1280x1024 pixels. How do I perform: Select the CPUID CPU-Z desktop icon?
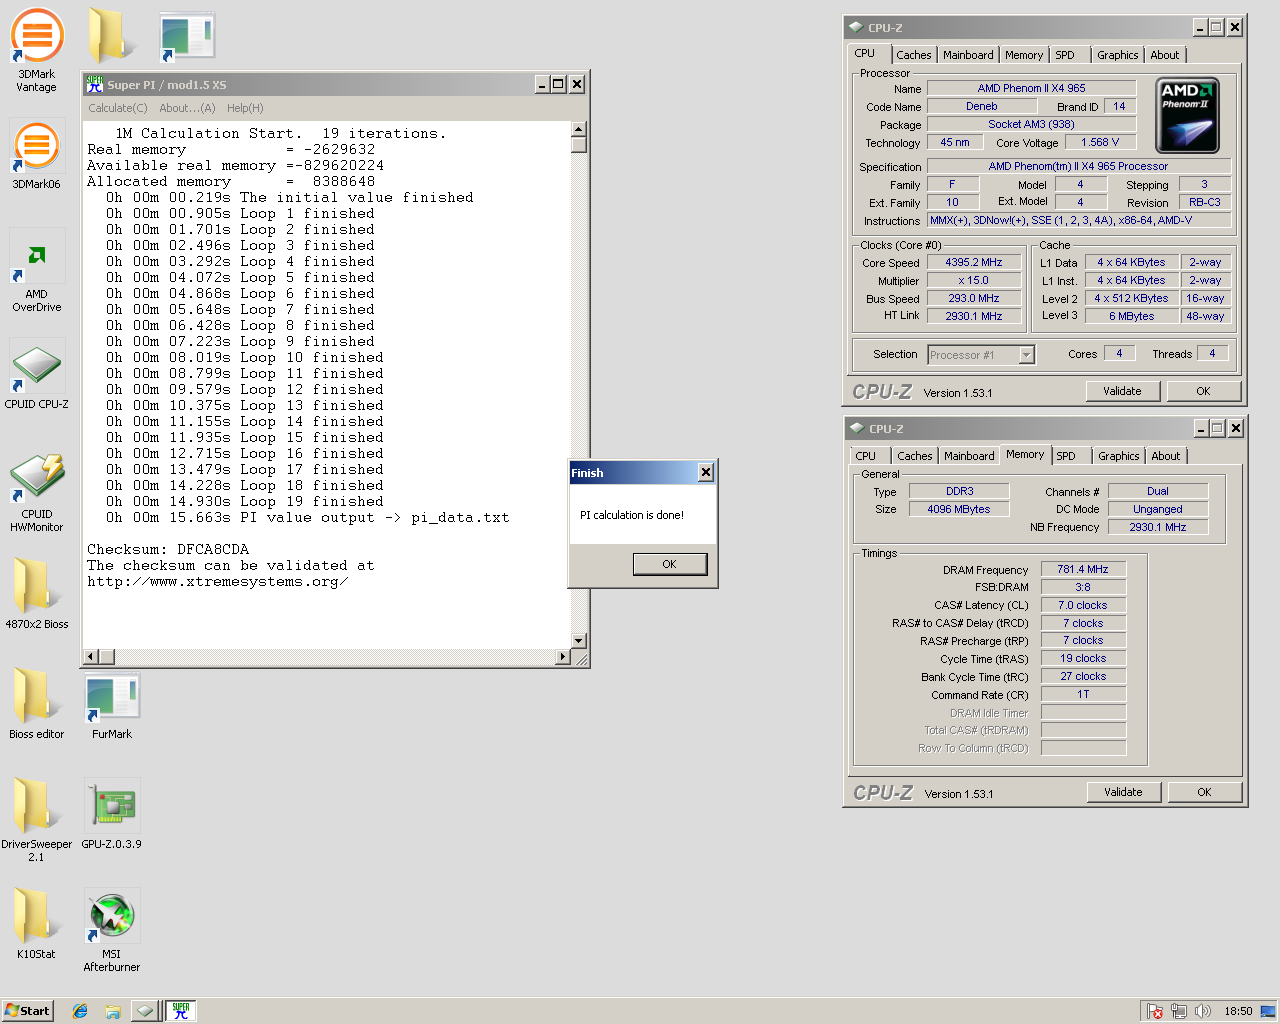pyautogui.click(x=37, y=373)
